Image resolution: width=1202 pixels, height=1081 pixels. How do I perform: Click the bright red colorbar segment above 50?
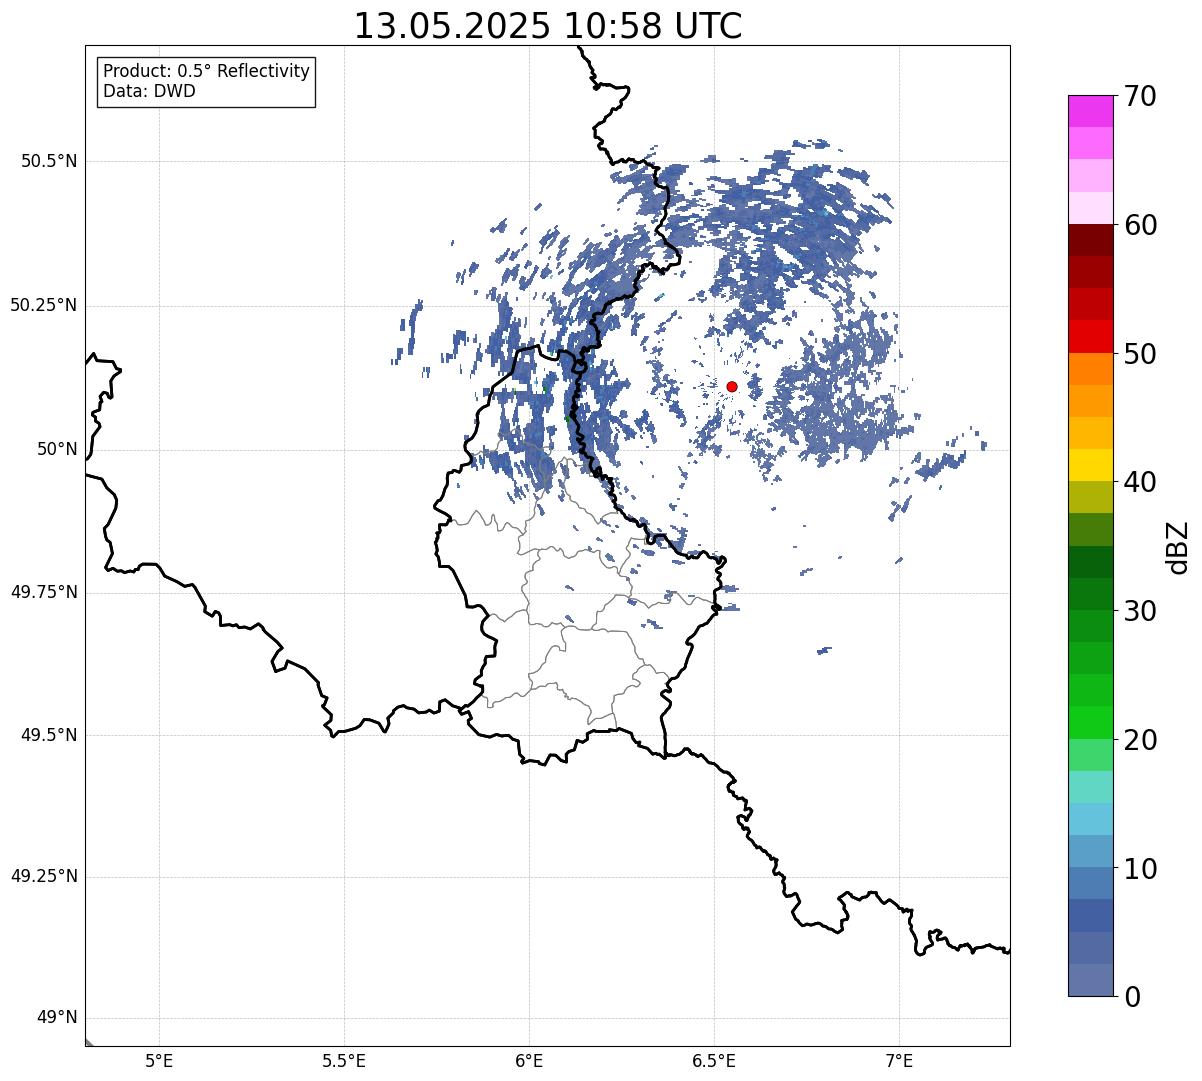(1090, 336)
